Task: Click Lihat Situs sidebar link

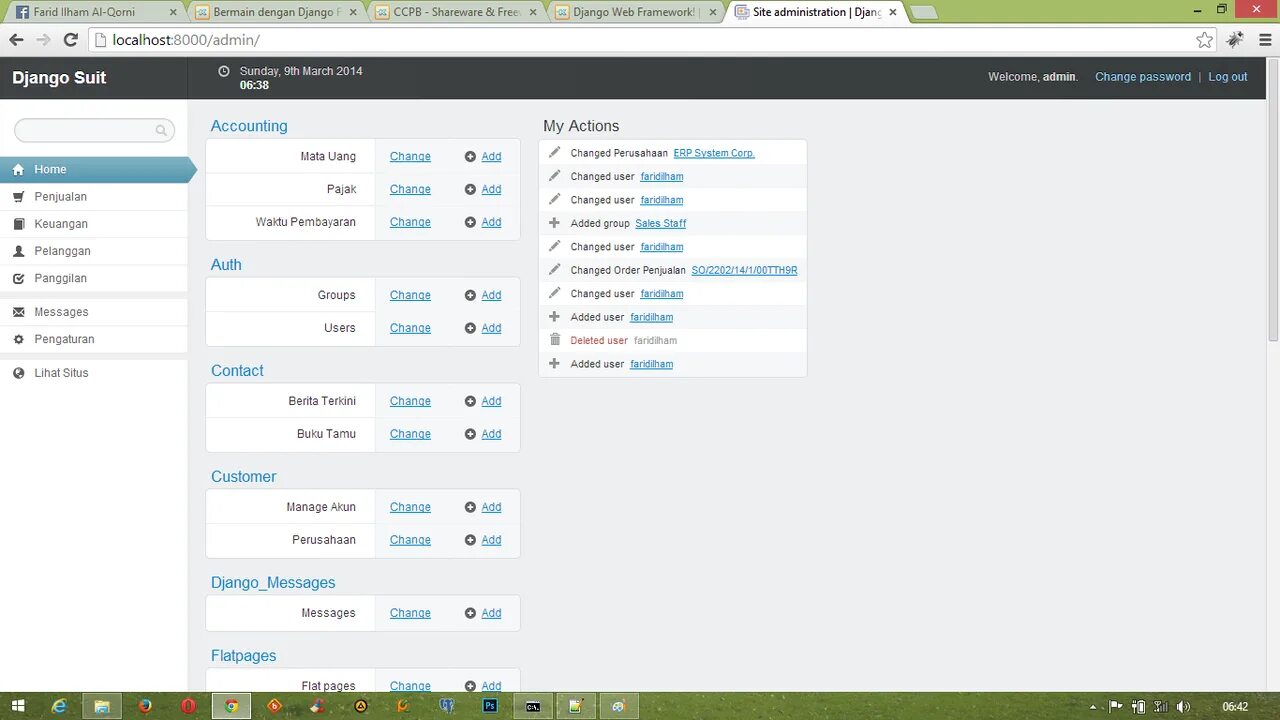Action: click(94, 373)
